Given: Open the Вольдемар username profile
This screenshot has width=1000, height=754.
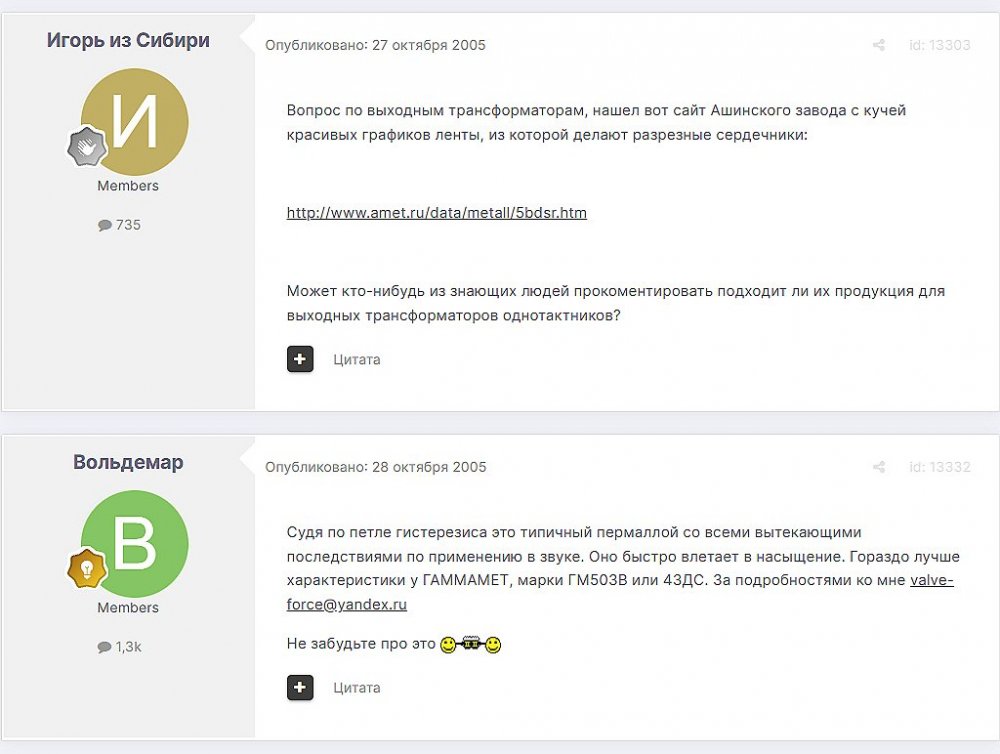Looking at the screenshot, I should (128, 463).
